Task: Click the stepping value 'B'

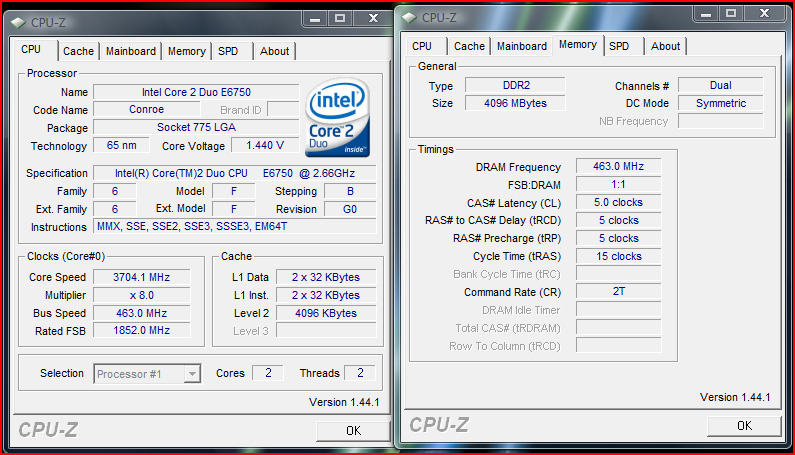Action: coord(350,191)
